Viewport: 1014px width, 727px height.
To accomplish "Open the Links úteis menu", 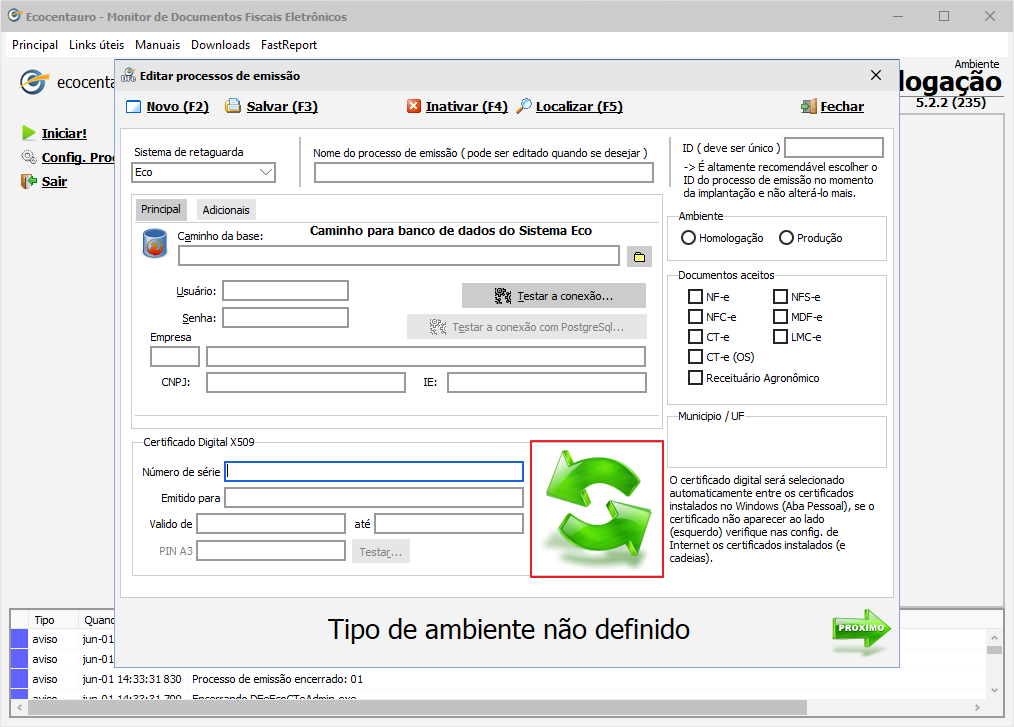I will pos(97,45).
